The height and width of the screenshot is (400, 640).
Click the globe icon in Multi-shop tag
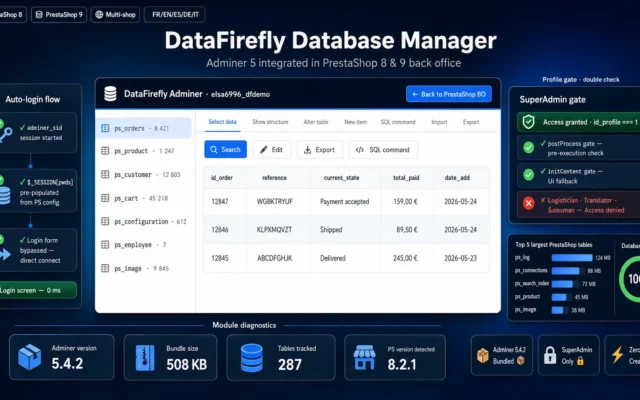pos(99,15)
